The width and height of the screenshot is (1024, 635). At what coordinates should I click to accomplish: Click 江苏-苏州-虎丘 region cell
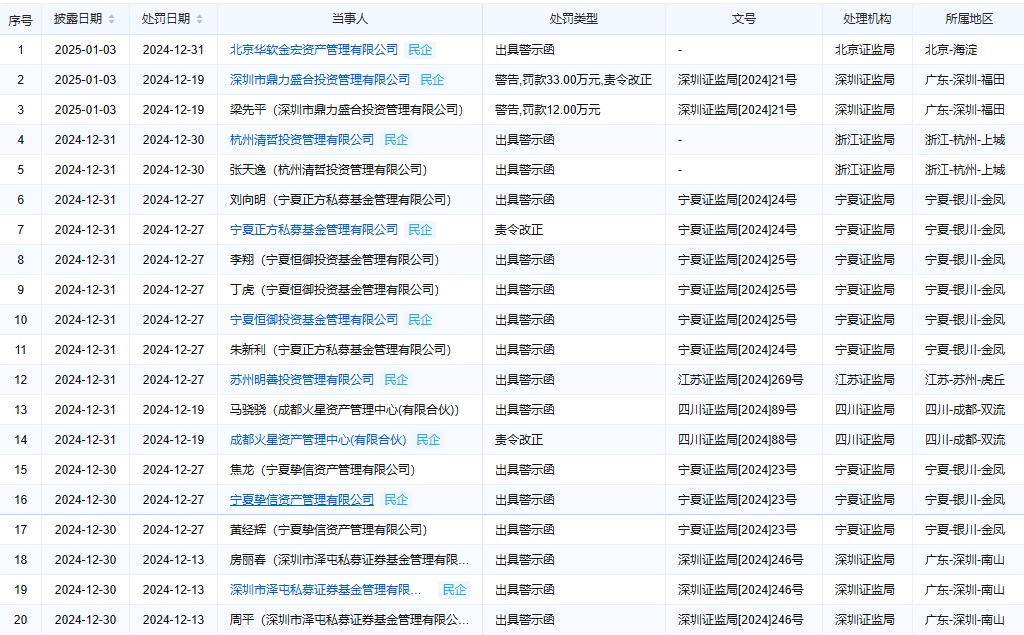click(x=968, y=380)
